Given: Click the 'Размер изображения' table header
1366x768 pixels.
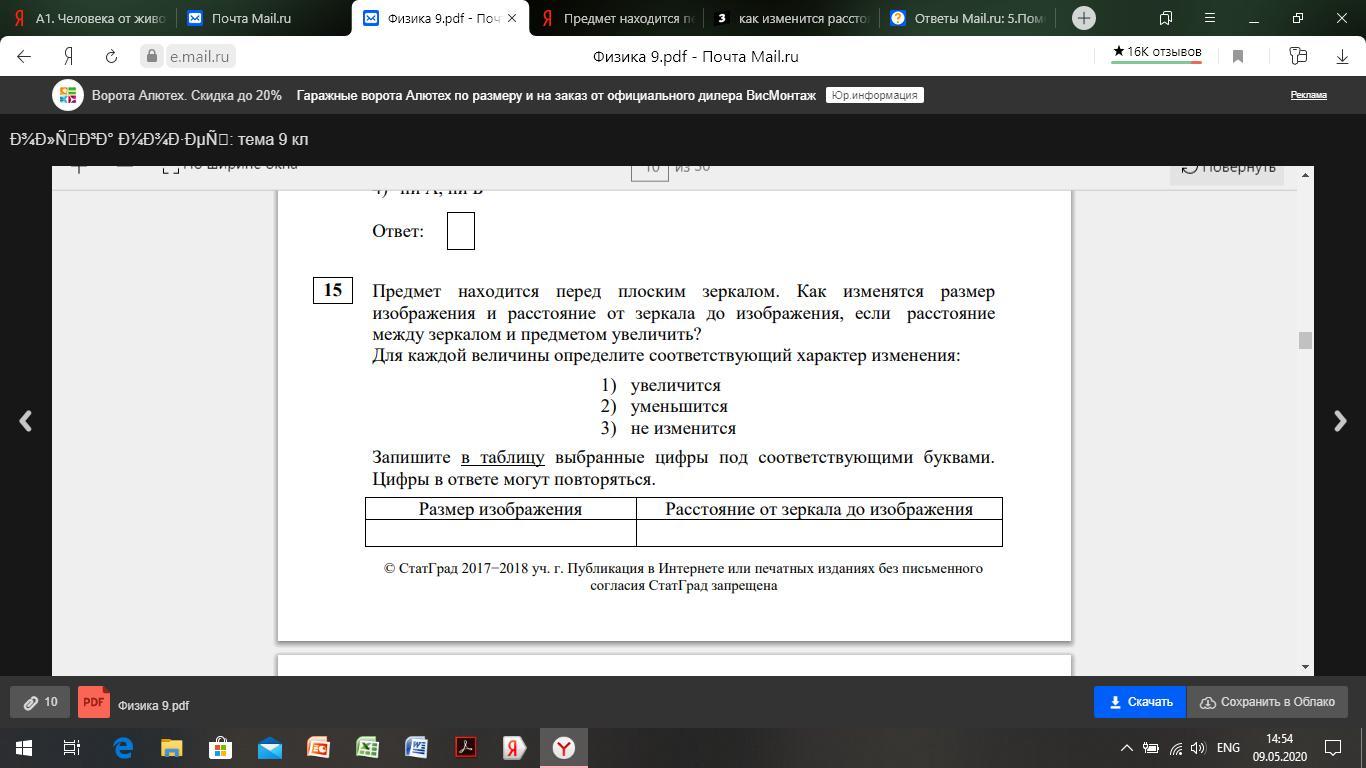Looking at the screenshot, I should (x=500, y=509).
